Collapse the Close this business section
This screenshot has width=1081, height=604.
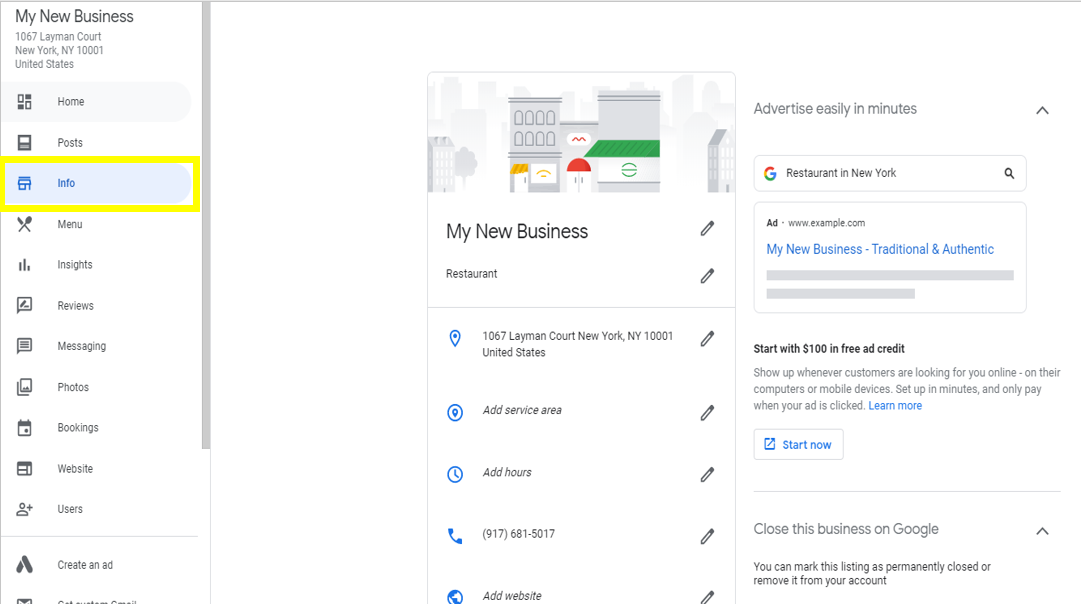pyautogui.click(x=1042, y=531)
